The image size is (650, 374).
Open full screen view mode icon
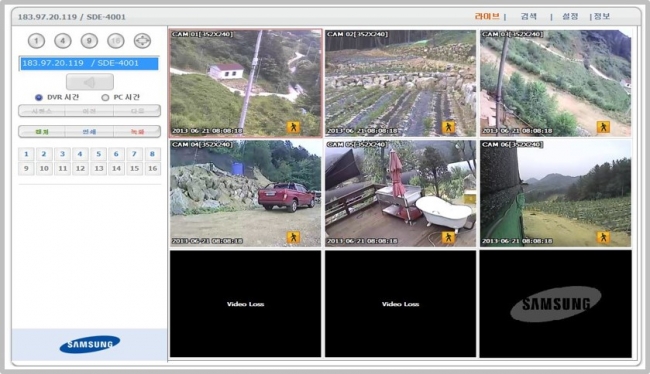(142, 41)
